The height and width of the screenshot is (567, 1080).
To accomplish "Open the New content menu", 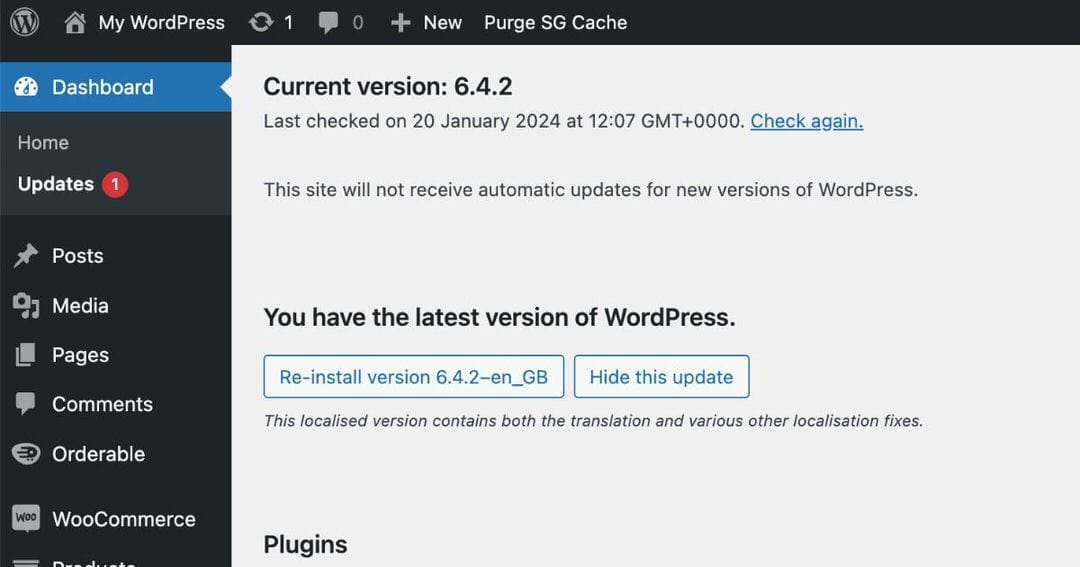I will (442, 23).
